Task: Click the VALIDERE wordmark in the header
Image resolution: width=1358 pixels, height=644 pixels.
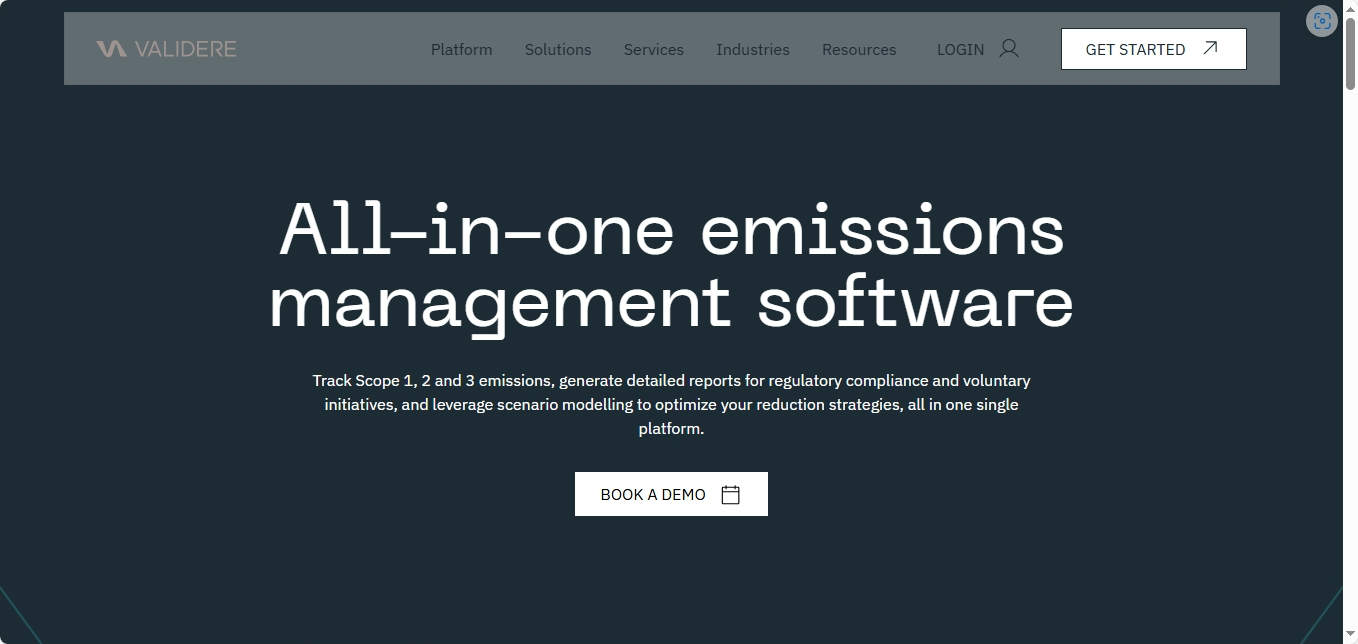Action: 187,48
